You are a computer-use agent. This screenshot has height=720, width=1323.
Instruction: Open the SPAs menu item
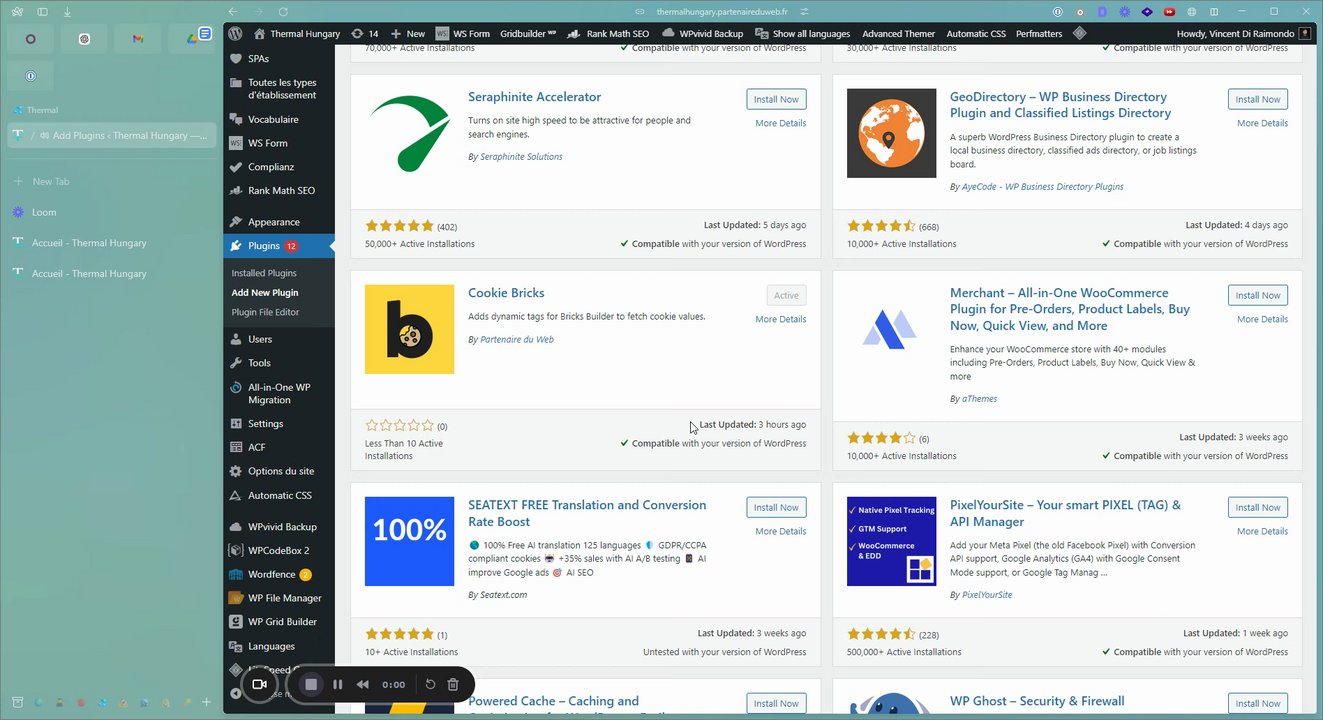(279, 59)
